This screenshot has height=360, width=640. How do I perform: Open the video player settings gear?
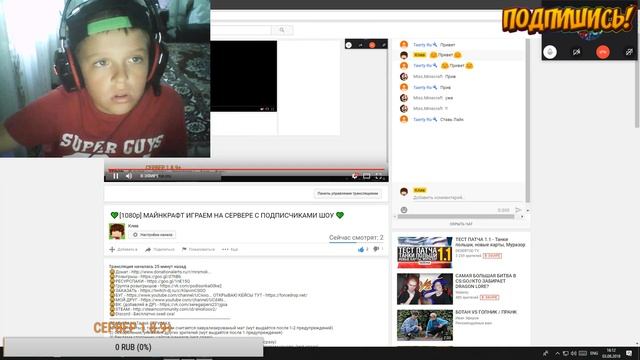(x=355, y=176)
